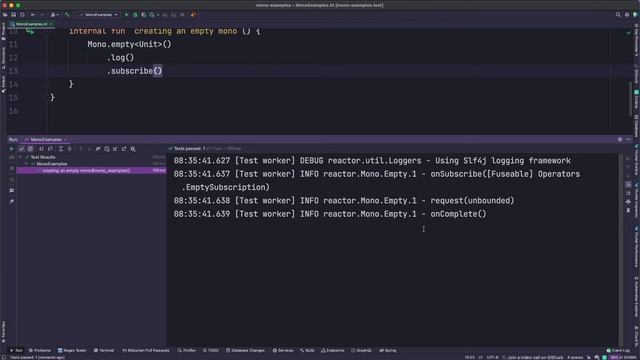Click the memory usage indicator in the status bar
This screenshot has width=640, height=360.
pyautogui.click(x=623, y=358)
